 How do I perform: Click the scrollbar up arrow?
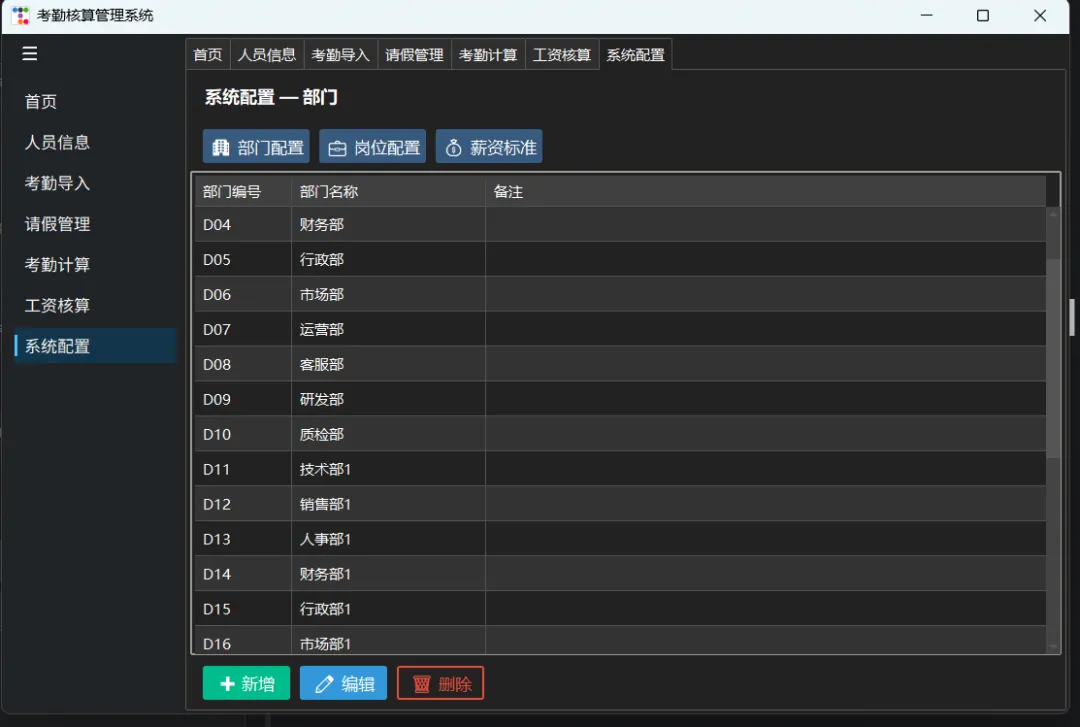click(1053, 214)
